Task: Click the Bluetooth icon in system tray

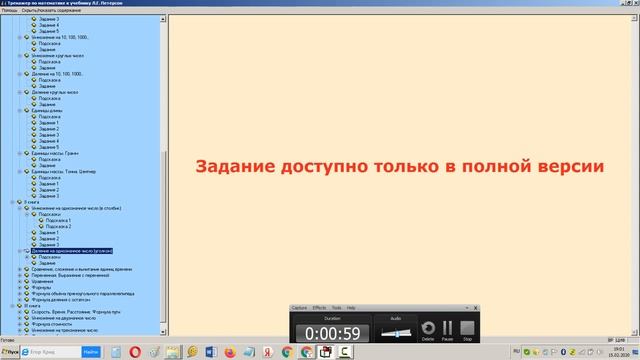Action: click(563, 352)
